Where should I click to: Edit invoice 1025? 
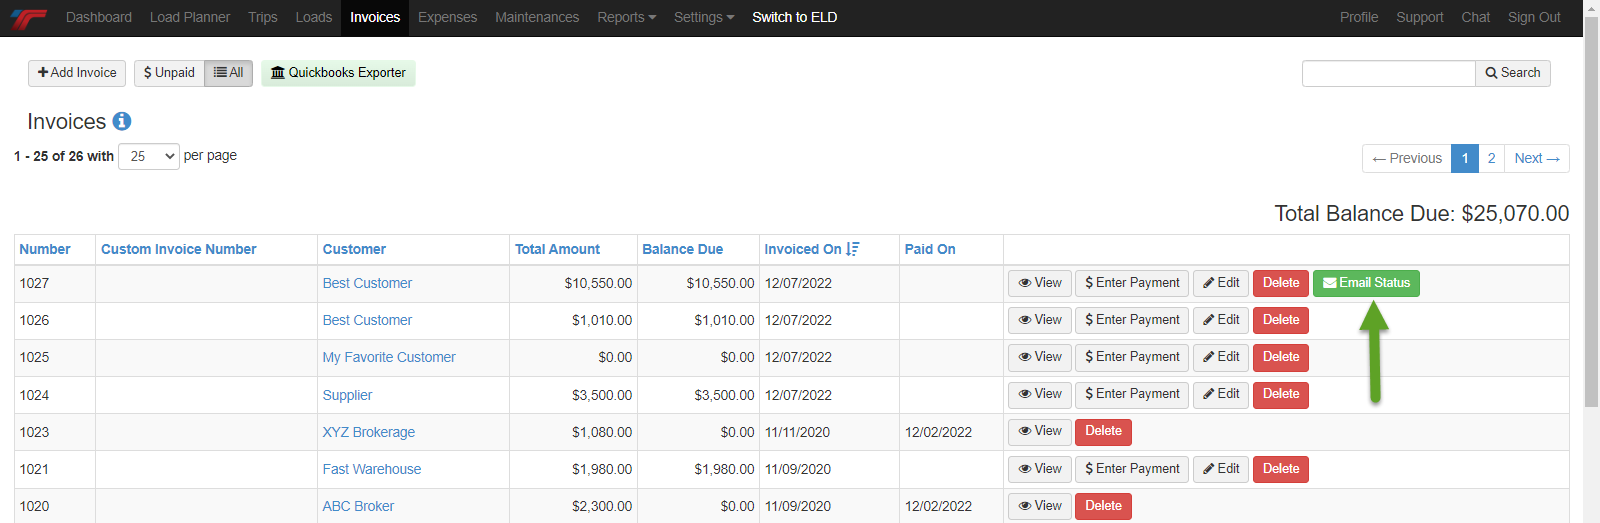[x=1221, y=357]
